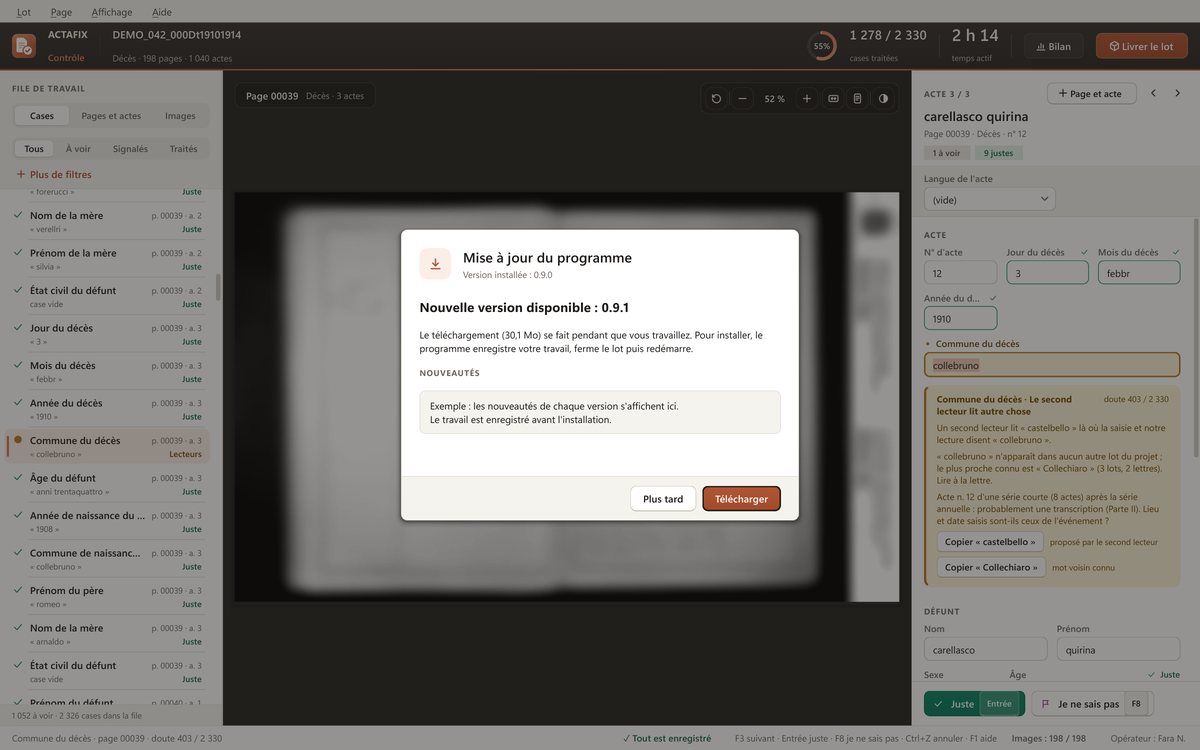Click the 55% progress ring
This screenshot has width=1200, height=750.
tap(822, 46)
